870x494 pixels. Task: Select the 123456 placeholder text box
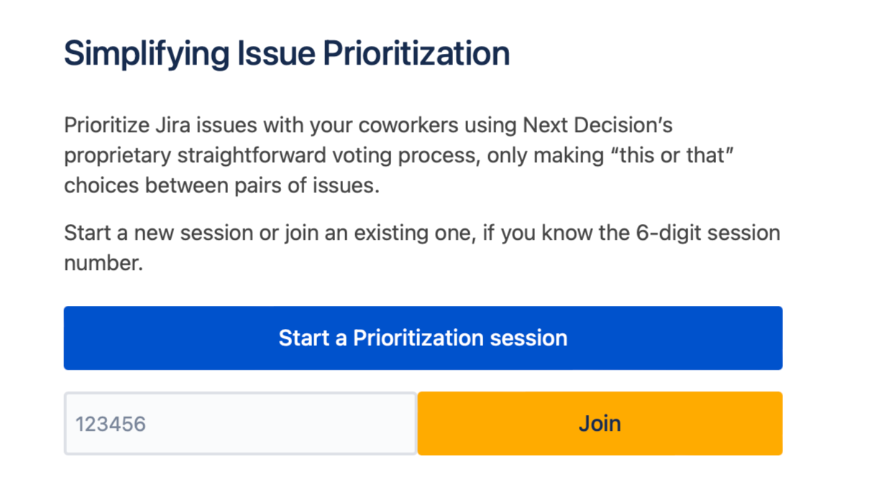coord(240,424)
